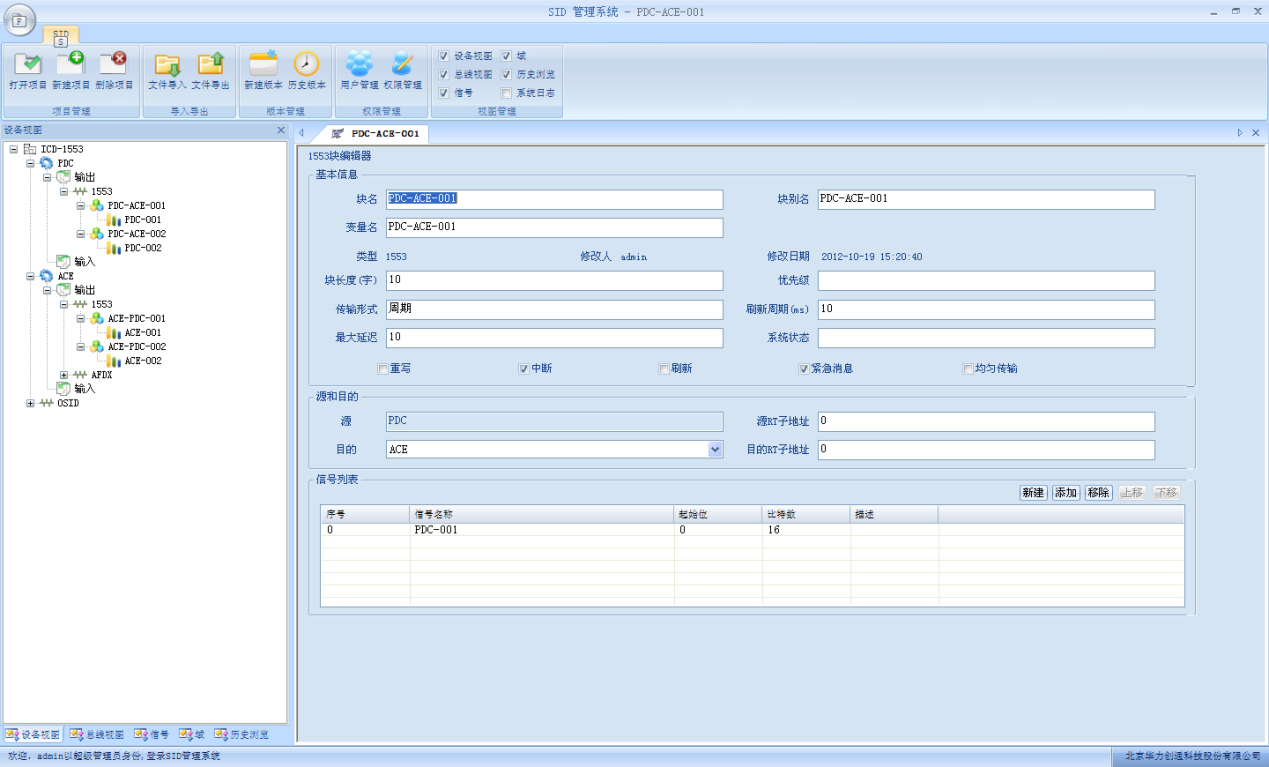Click the 刷新周期(ms) input field

coord(986,310)
